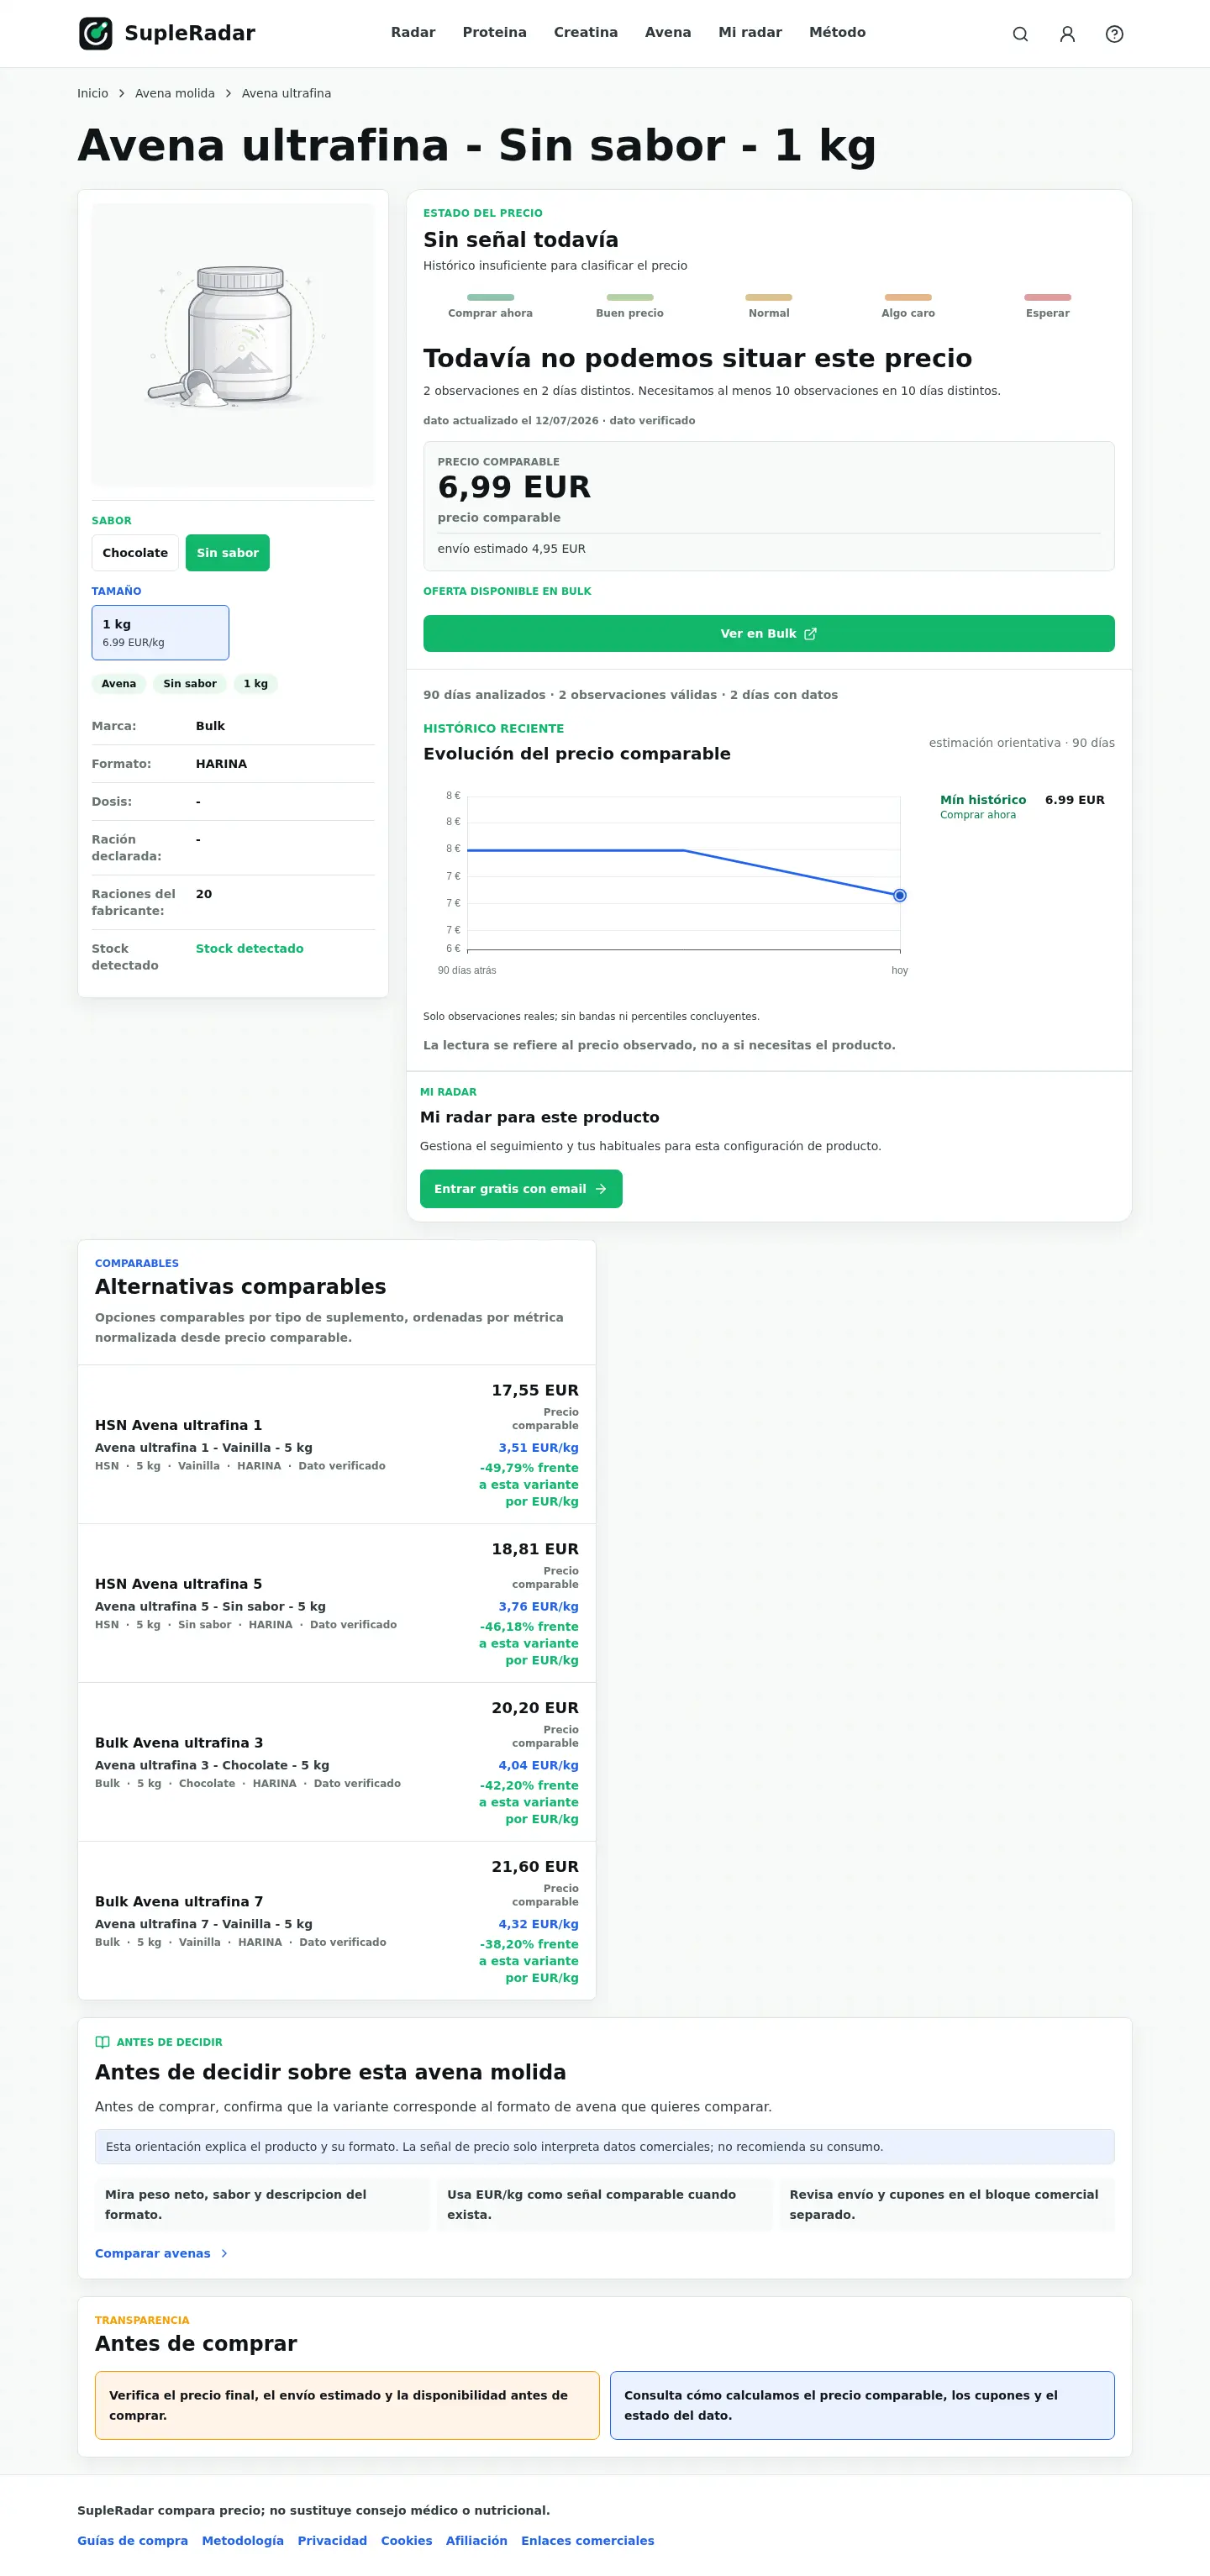The image size is (1210, 2576).
Task: Click the SupleRadar logo icon
Action: (x=96, y=33)
